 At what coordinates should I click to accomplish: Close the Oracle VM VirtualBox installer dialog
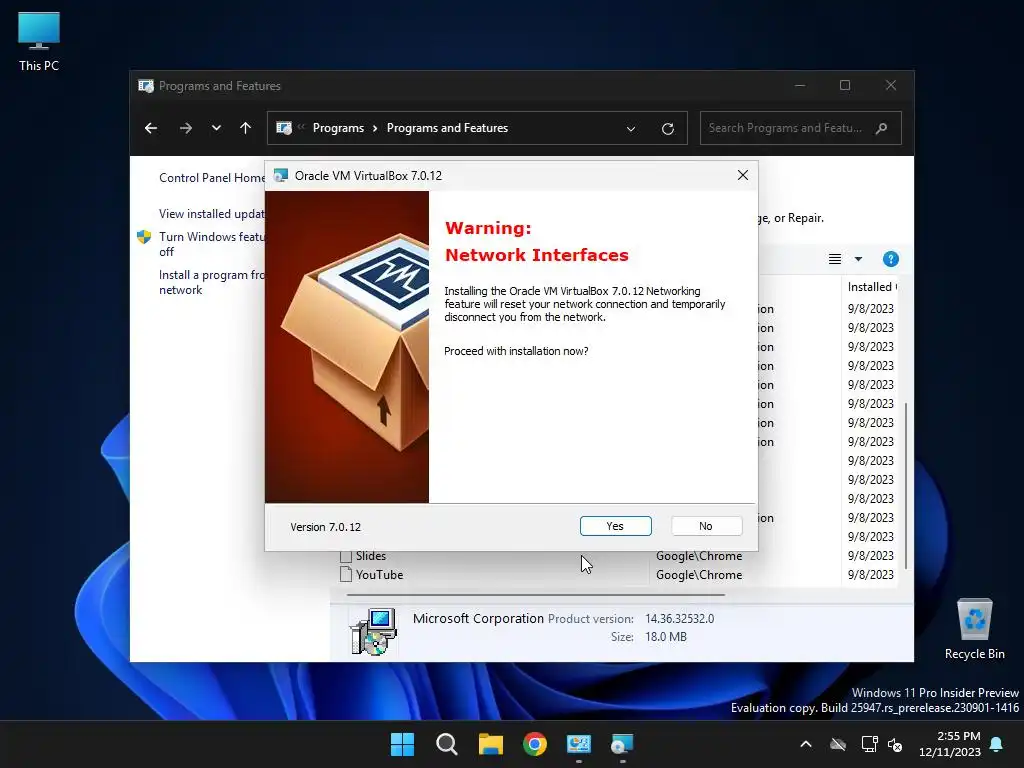coord(743,175)
